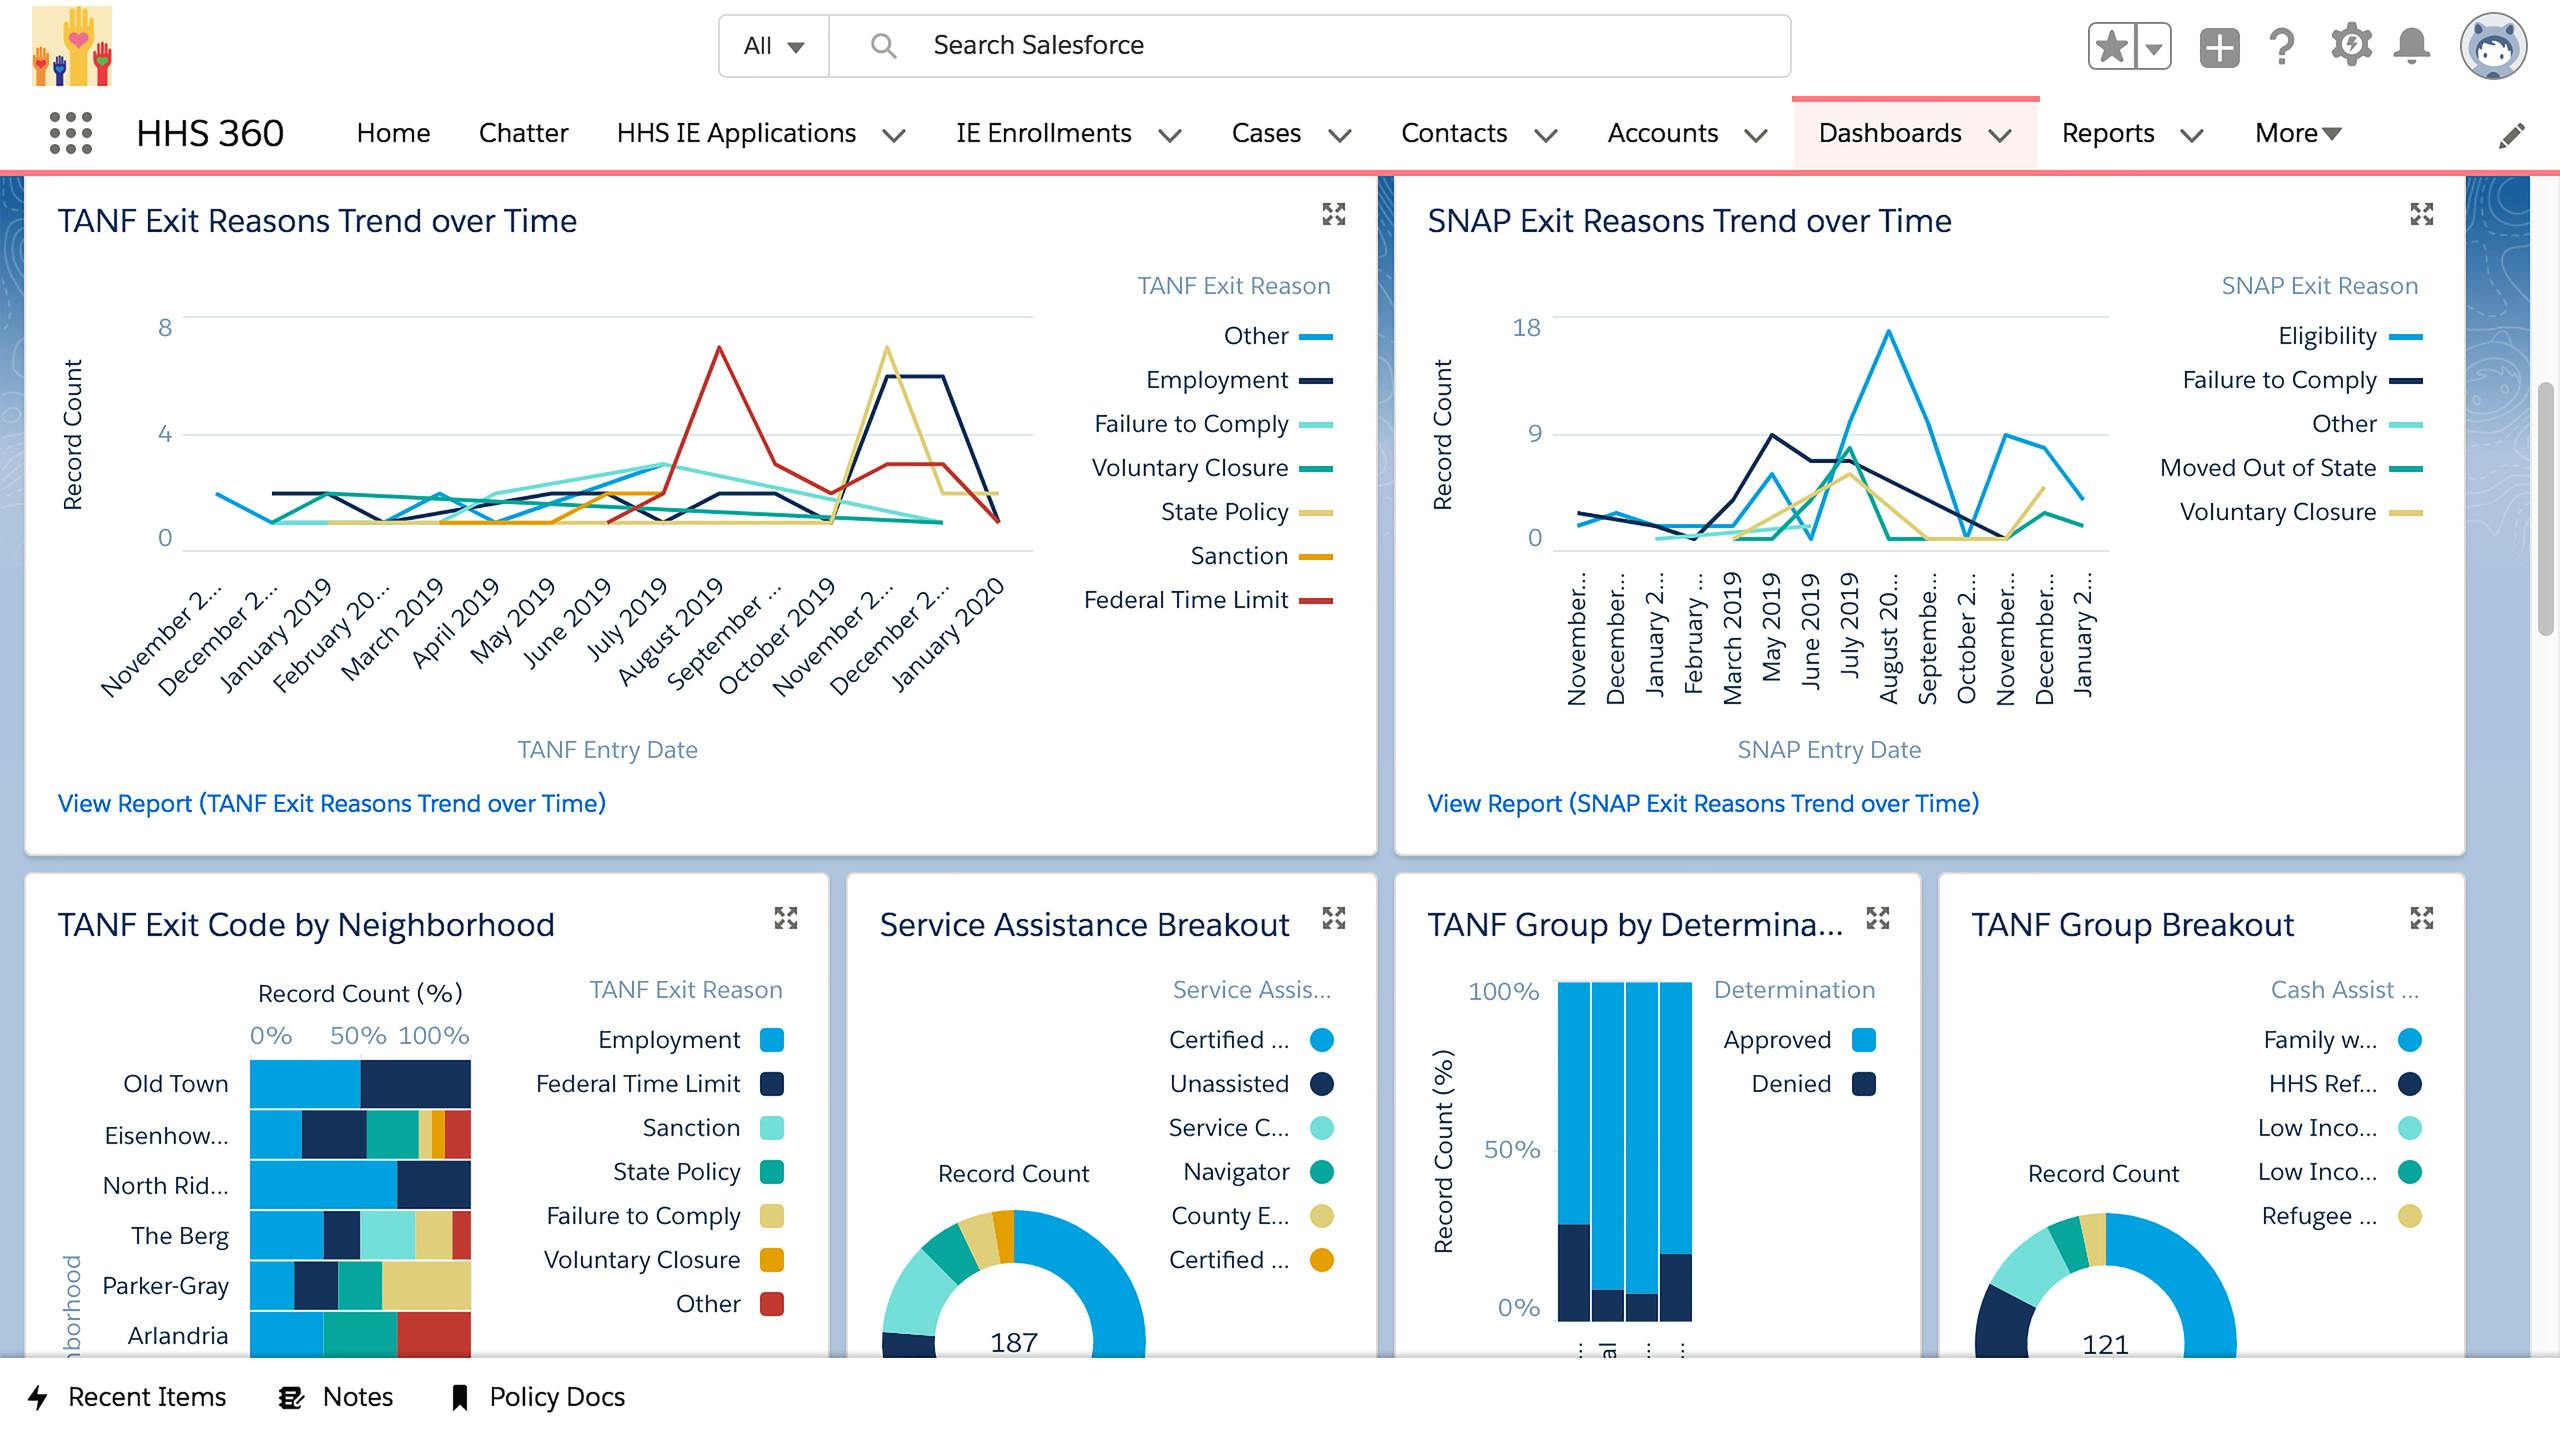
Task: Click the Denied legend swatch
Action: click(1864, 1084)
